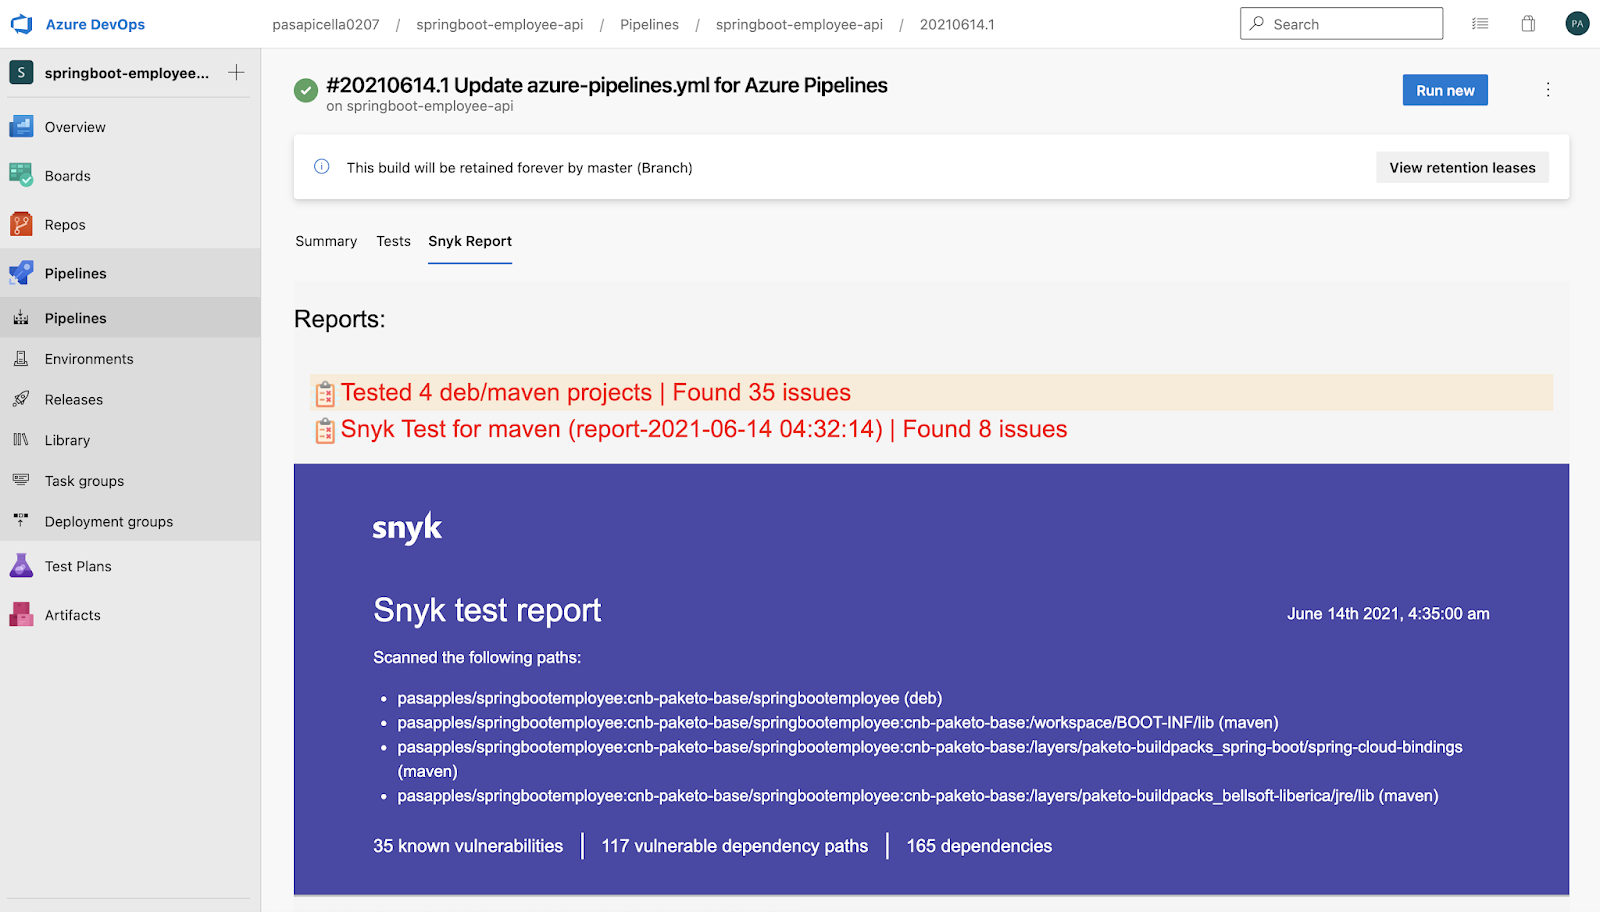Open the Artifacts package icon
Screen dimensions: 1600x912
point(21,615)
